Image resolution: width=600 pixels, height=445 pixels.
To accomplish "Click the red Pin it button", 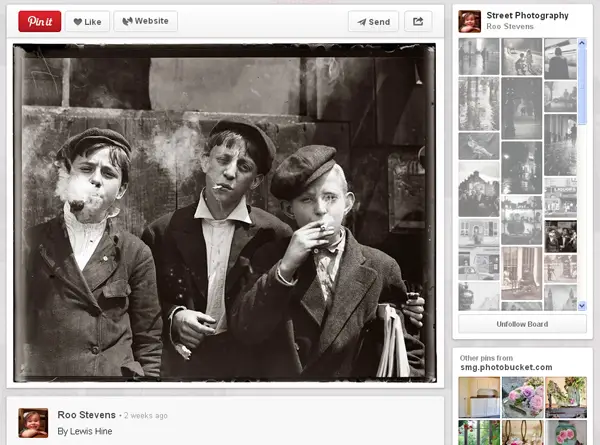I will (39, 21).
